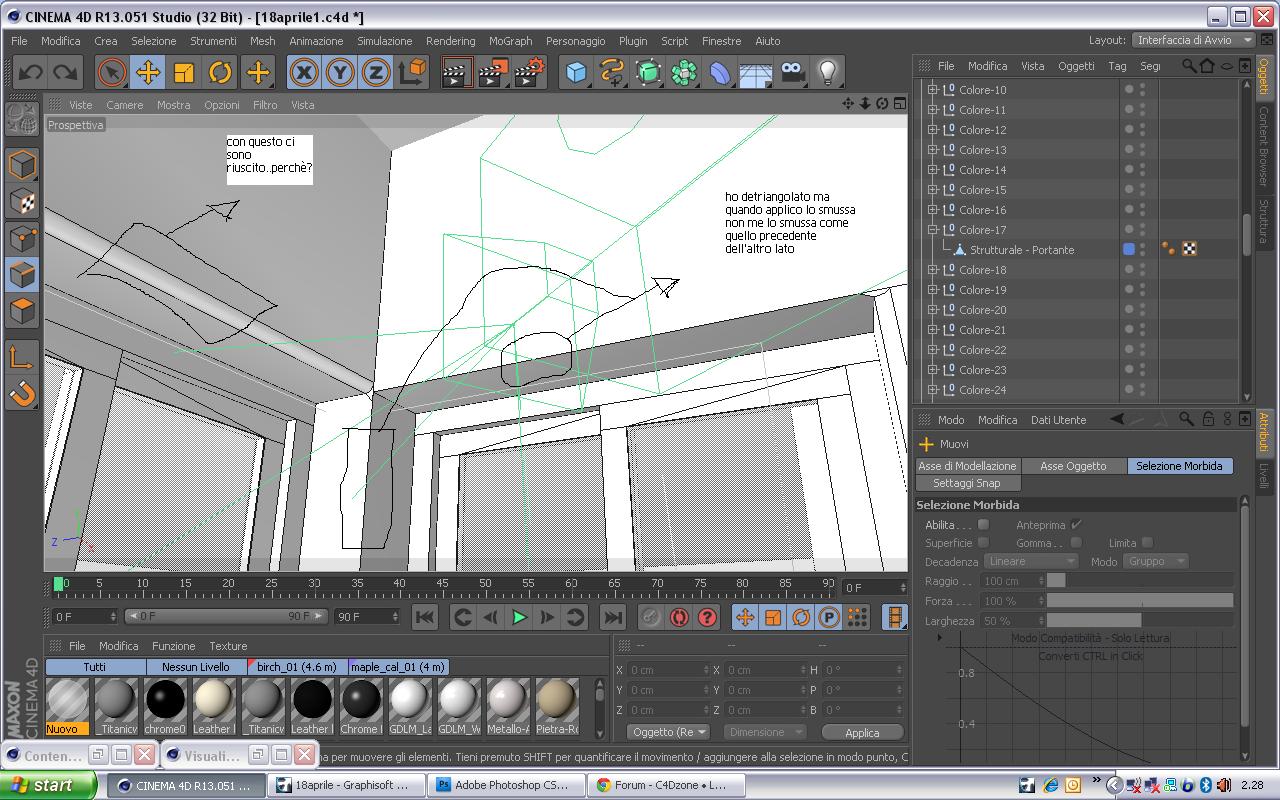Select the Live Selection tool
1280x800 pixels.
click(x=112, y=72)
